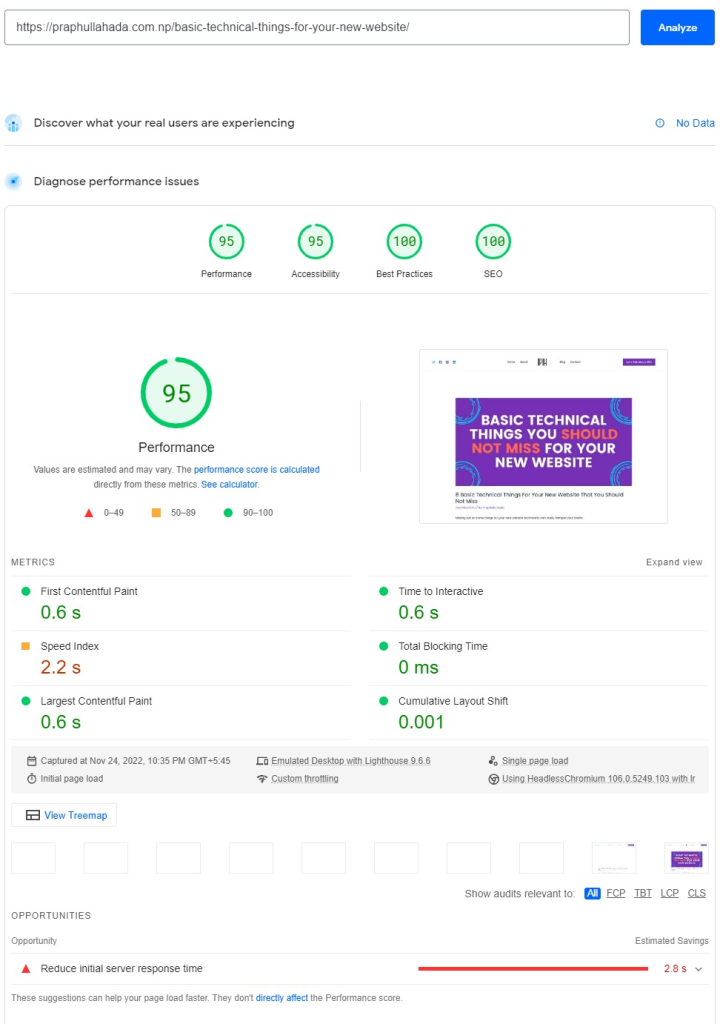The width and height of the screenshot is (720, 1024).
Task: Click the Diagnose performance issues icon
Action: pos(13,182)
